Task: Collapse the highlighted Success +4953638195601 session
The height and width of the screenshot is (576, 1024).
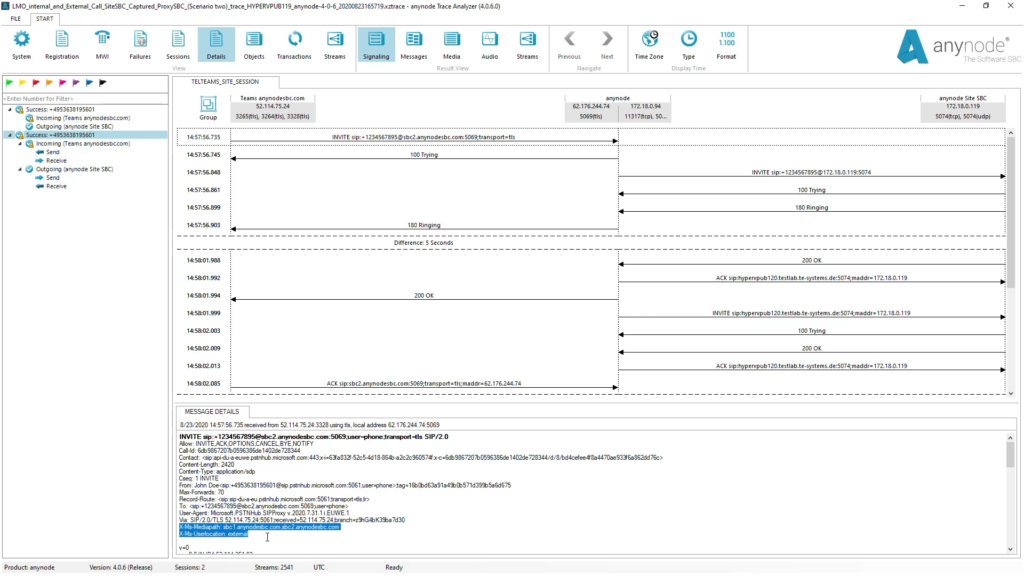Action: (x=10, y=135)
